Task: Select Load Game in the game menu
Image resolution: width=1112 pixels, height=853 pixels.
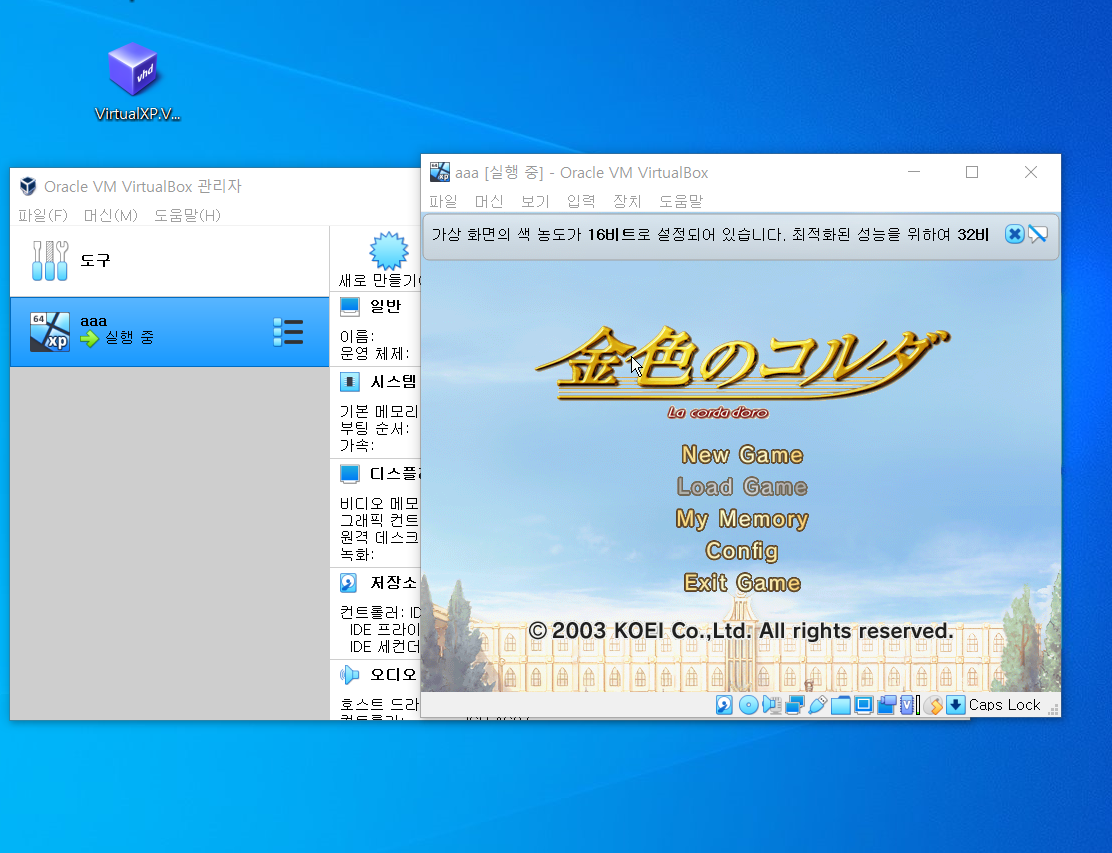Action: [x=742, y=486]
